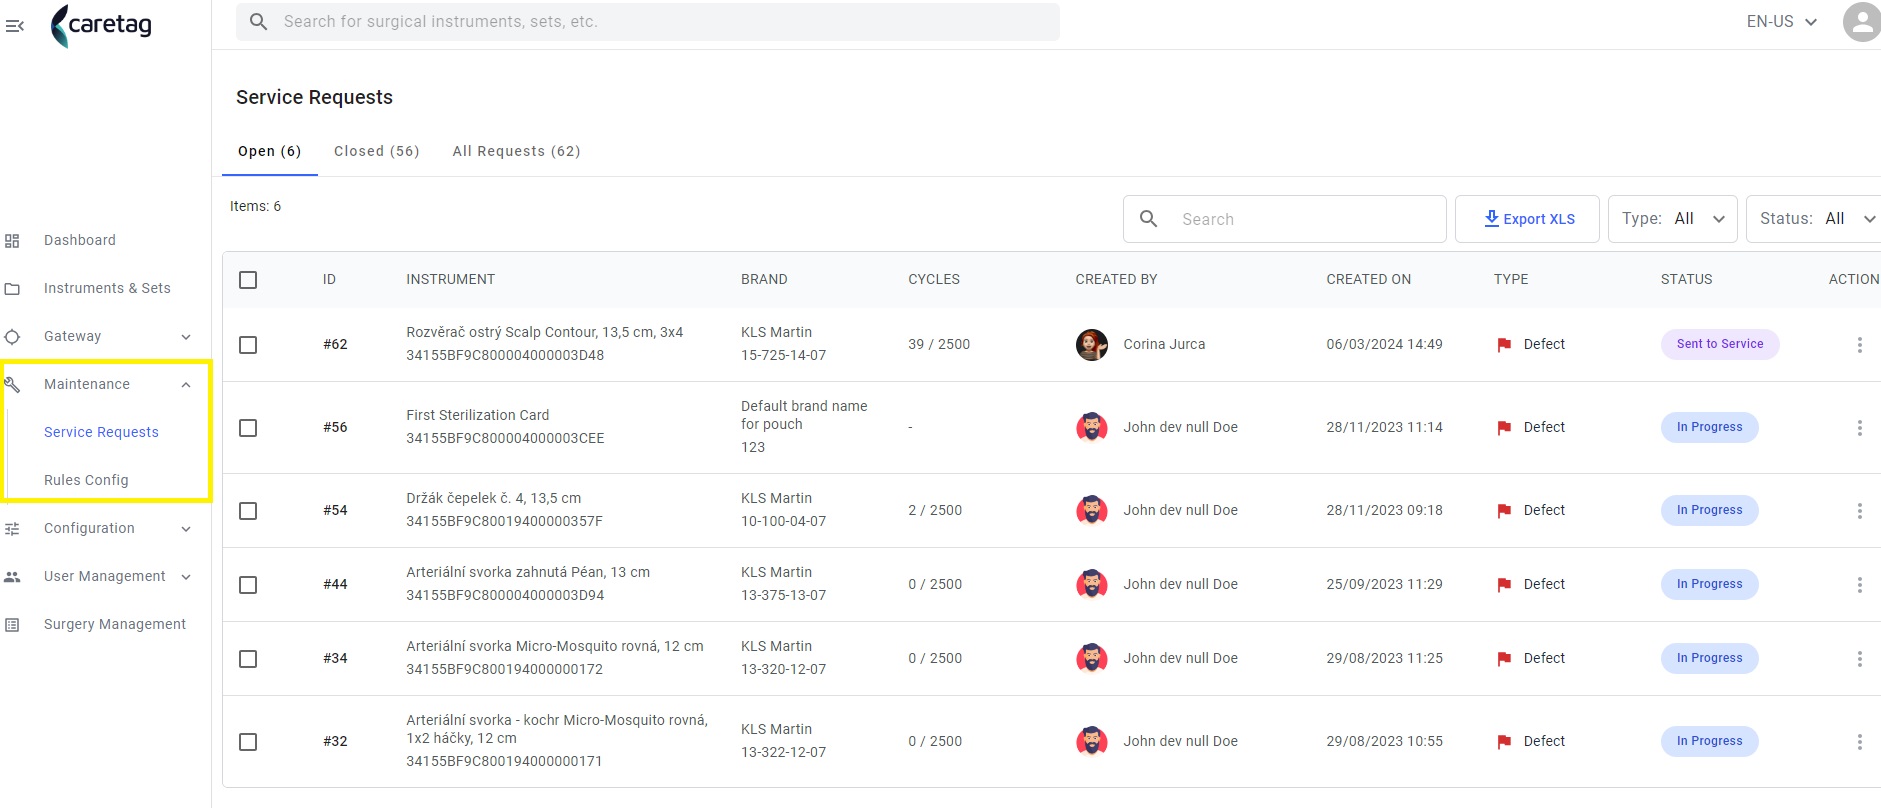Viewport: 1881px width, 808px height.
Task: Click the table Search input field
Action: (x=1284, y=219)
